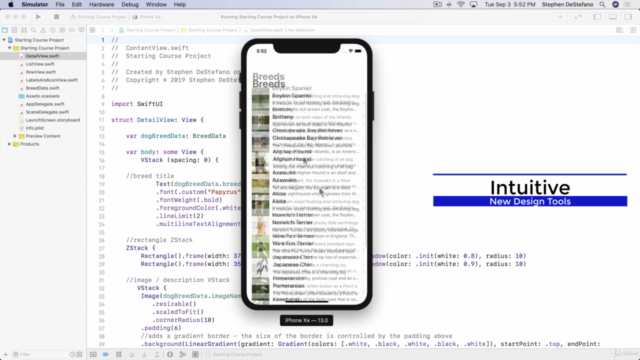
Task: Collapse the Starting Course Project folder group
Action: pos(10,48)
